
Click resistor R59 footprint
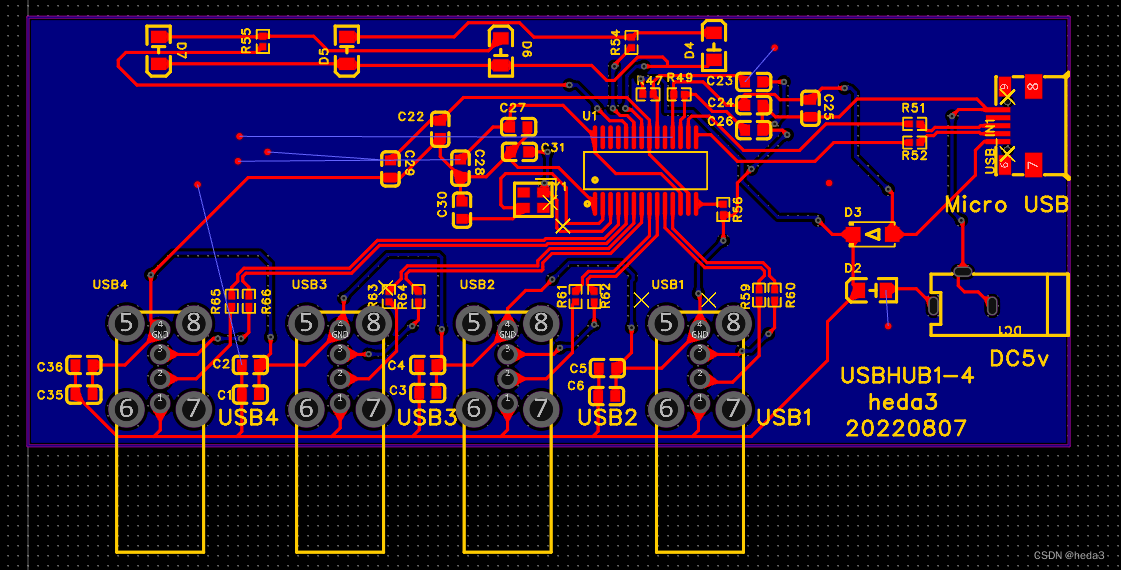pyautogui.click(x=759, y=295)
